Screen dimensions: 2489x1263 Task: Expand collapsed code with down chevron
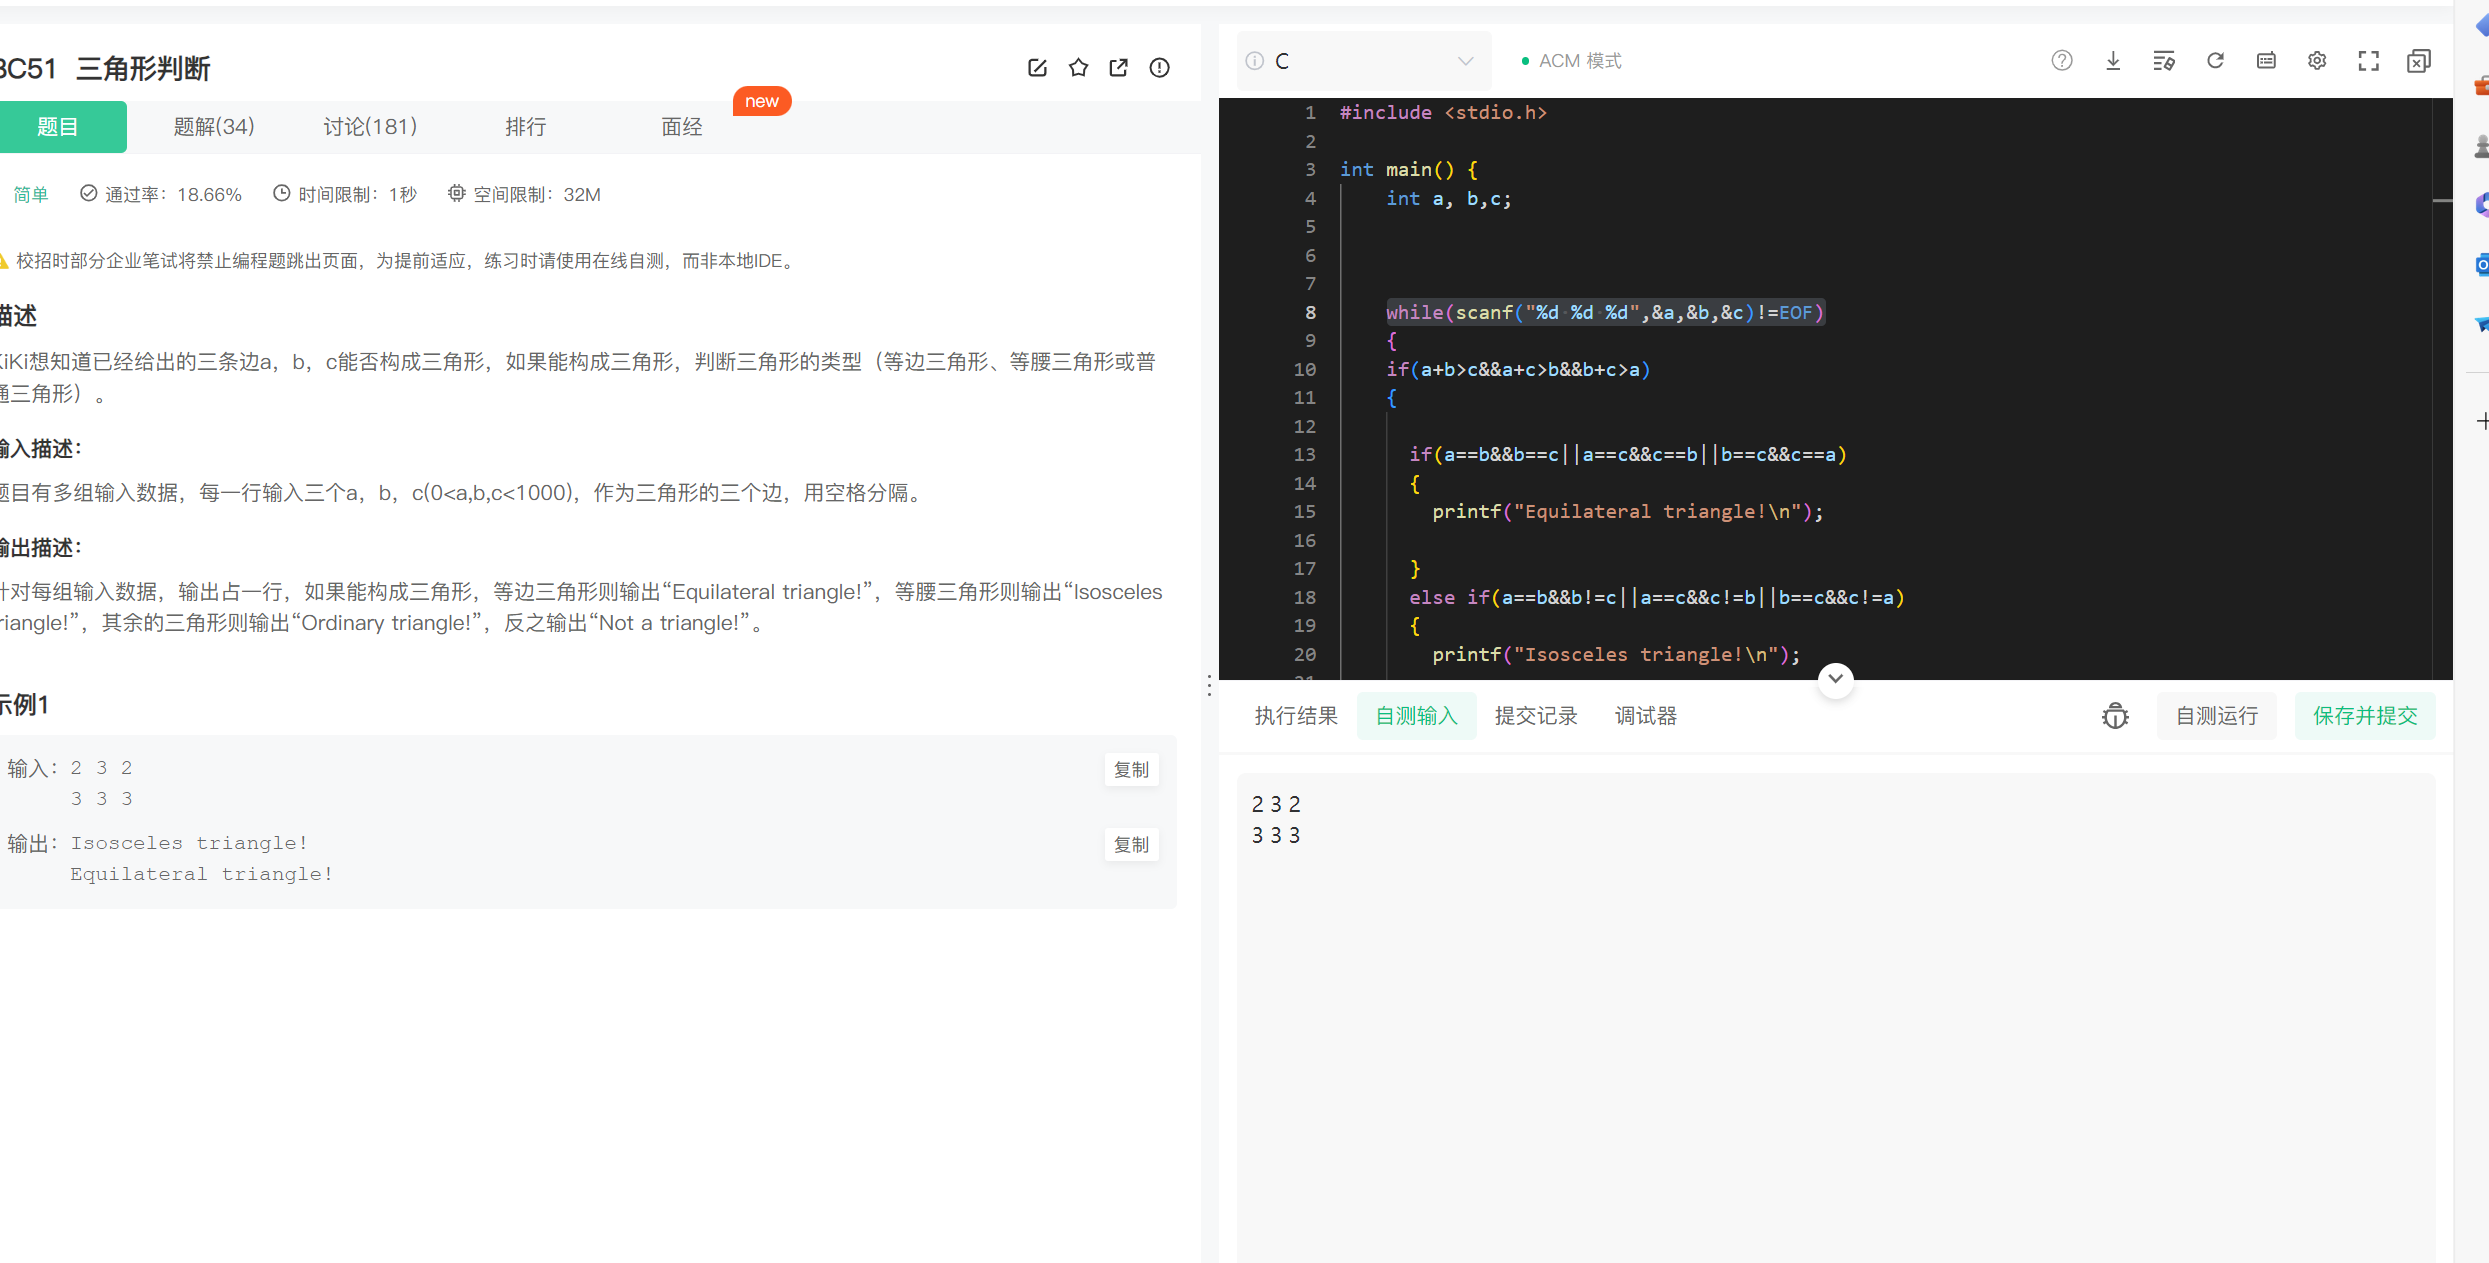[x=1835, y=679]
